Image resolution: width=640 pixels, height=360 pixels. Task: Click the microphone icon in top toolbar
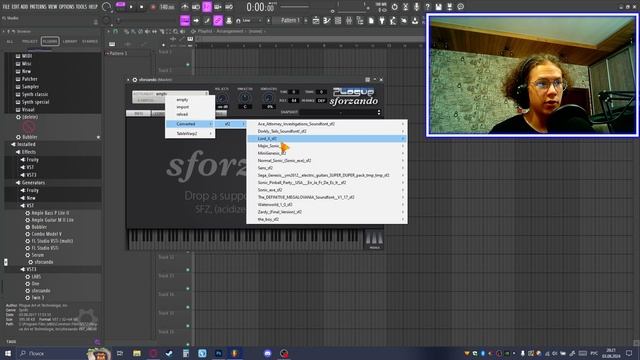(416, 7)
